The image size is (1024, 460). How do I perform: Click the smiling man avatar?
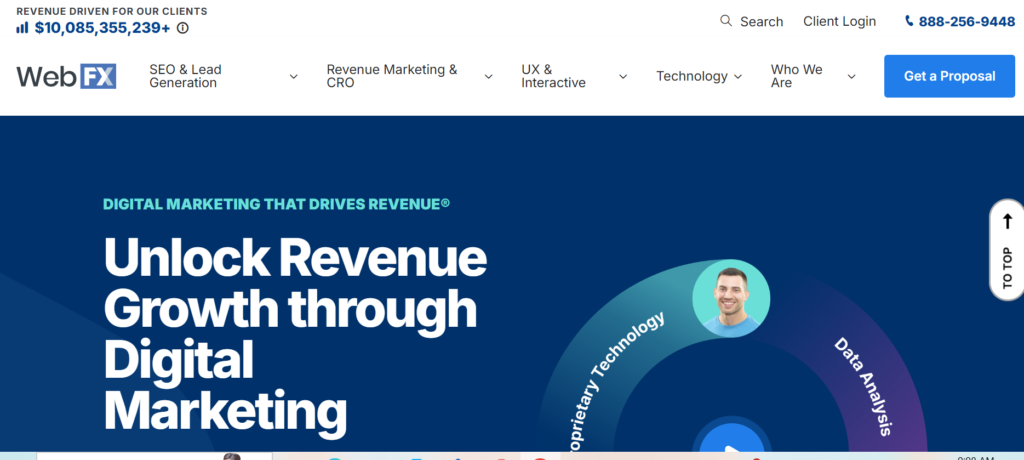731,299
